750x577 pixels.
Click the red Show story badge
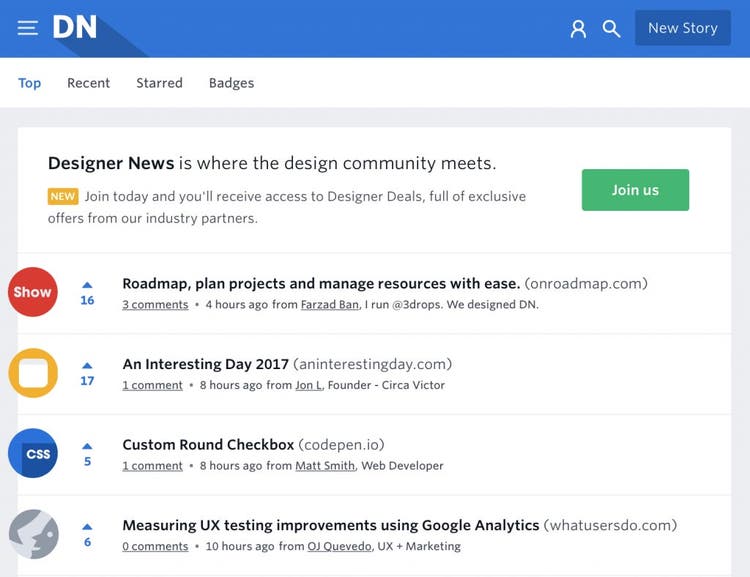click(x=33, y=292)
